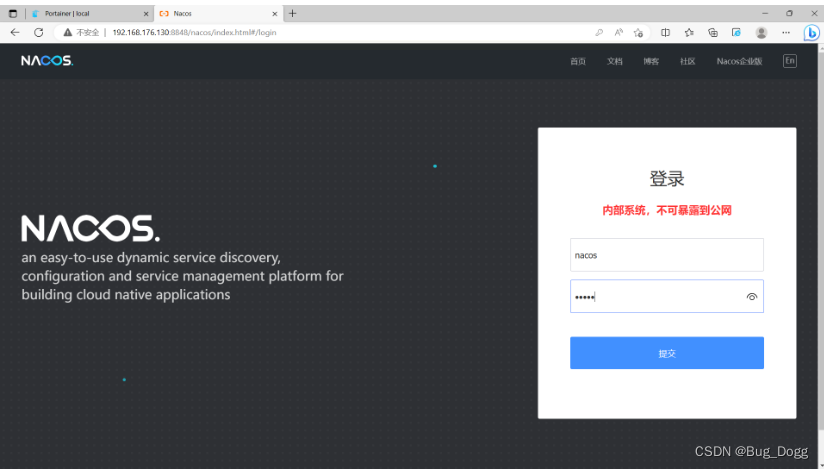Click the NACOS logo in header
This screenshot has width=824, height=469.
click(x=47, y=61)
